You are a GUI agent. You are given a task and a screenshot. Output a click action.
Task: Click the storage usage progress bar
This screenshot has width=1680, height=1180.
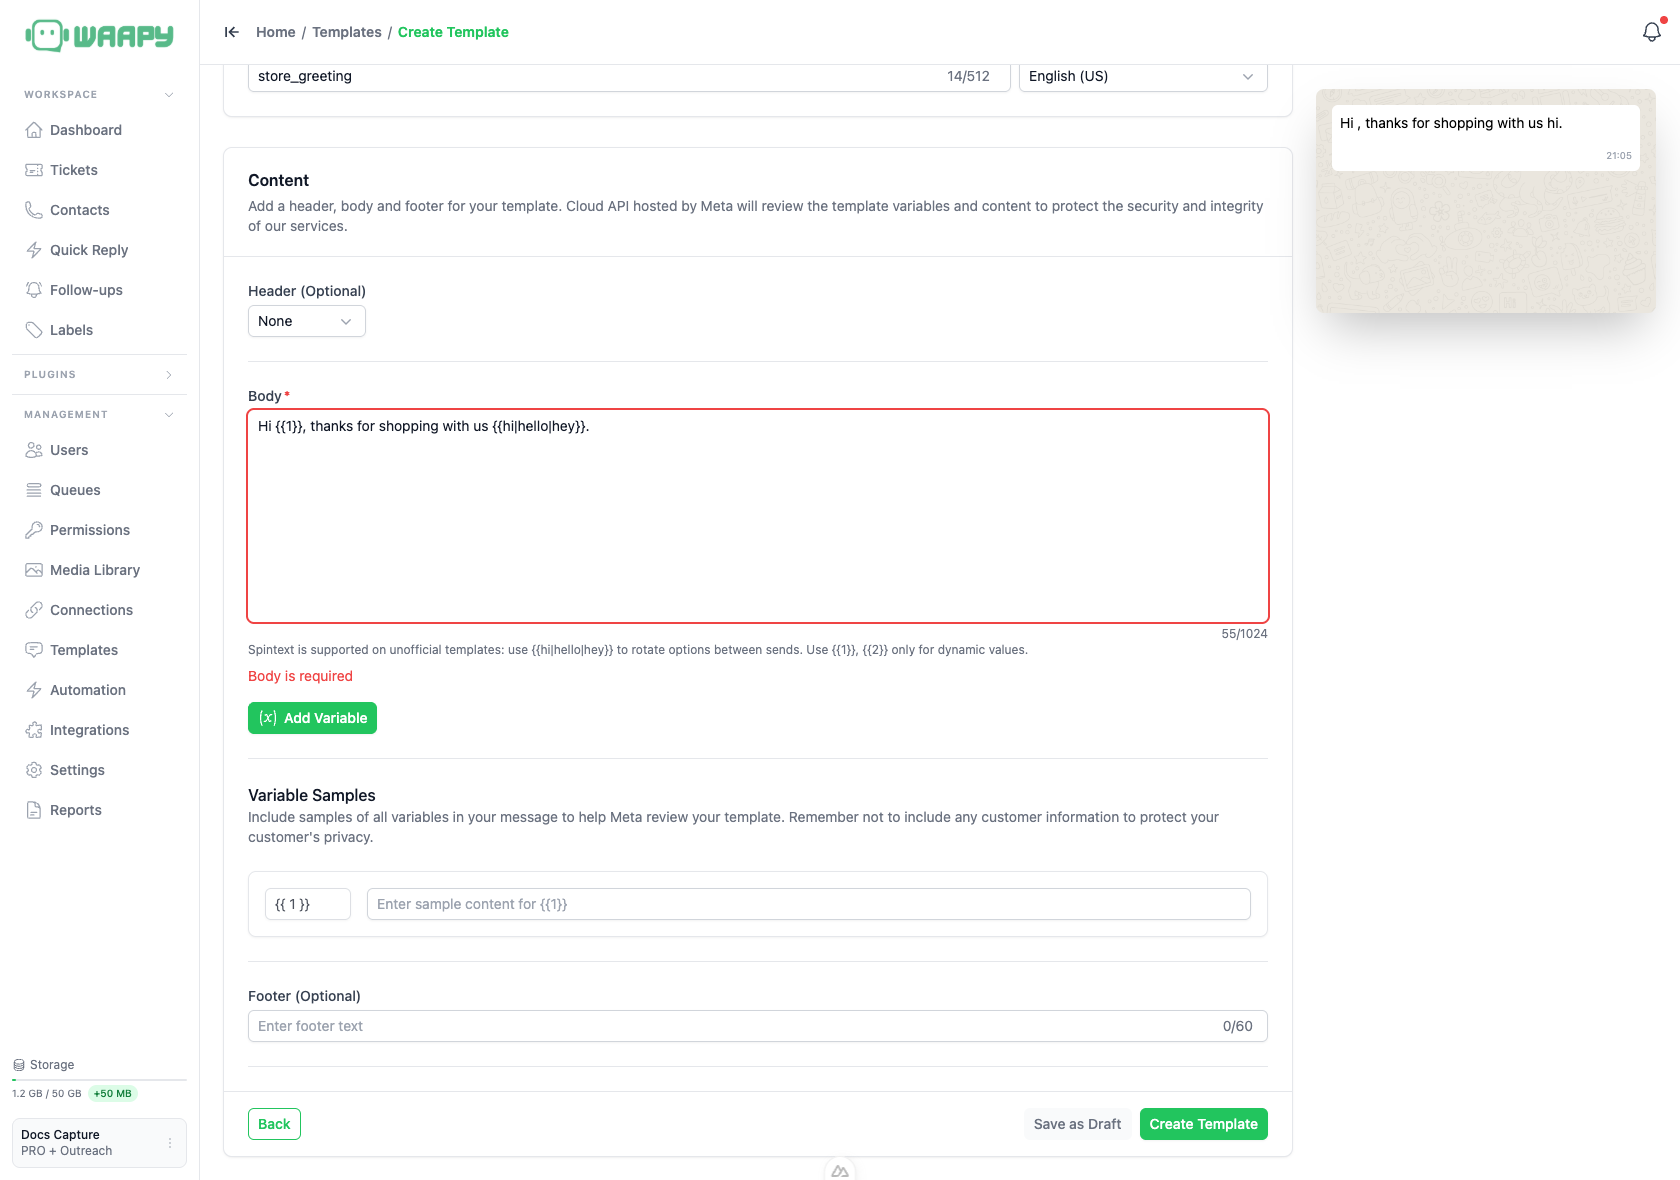[99, 1080]
